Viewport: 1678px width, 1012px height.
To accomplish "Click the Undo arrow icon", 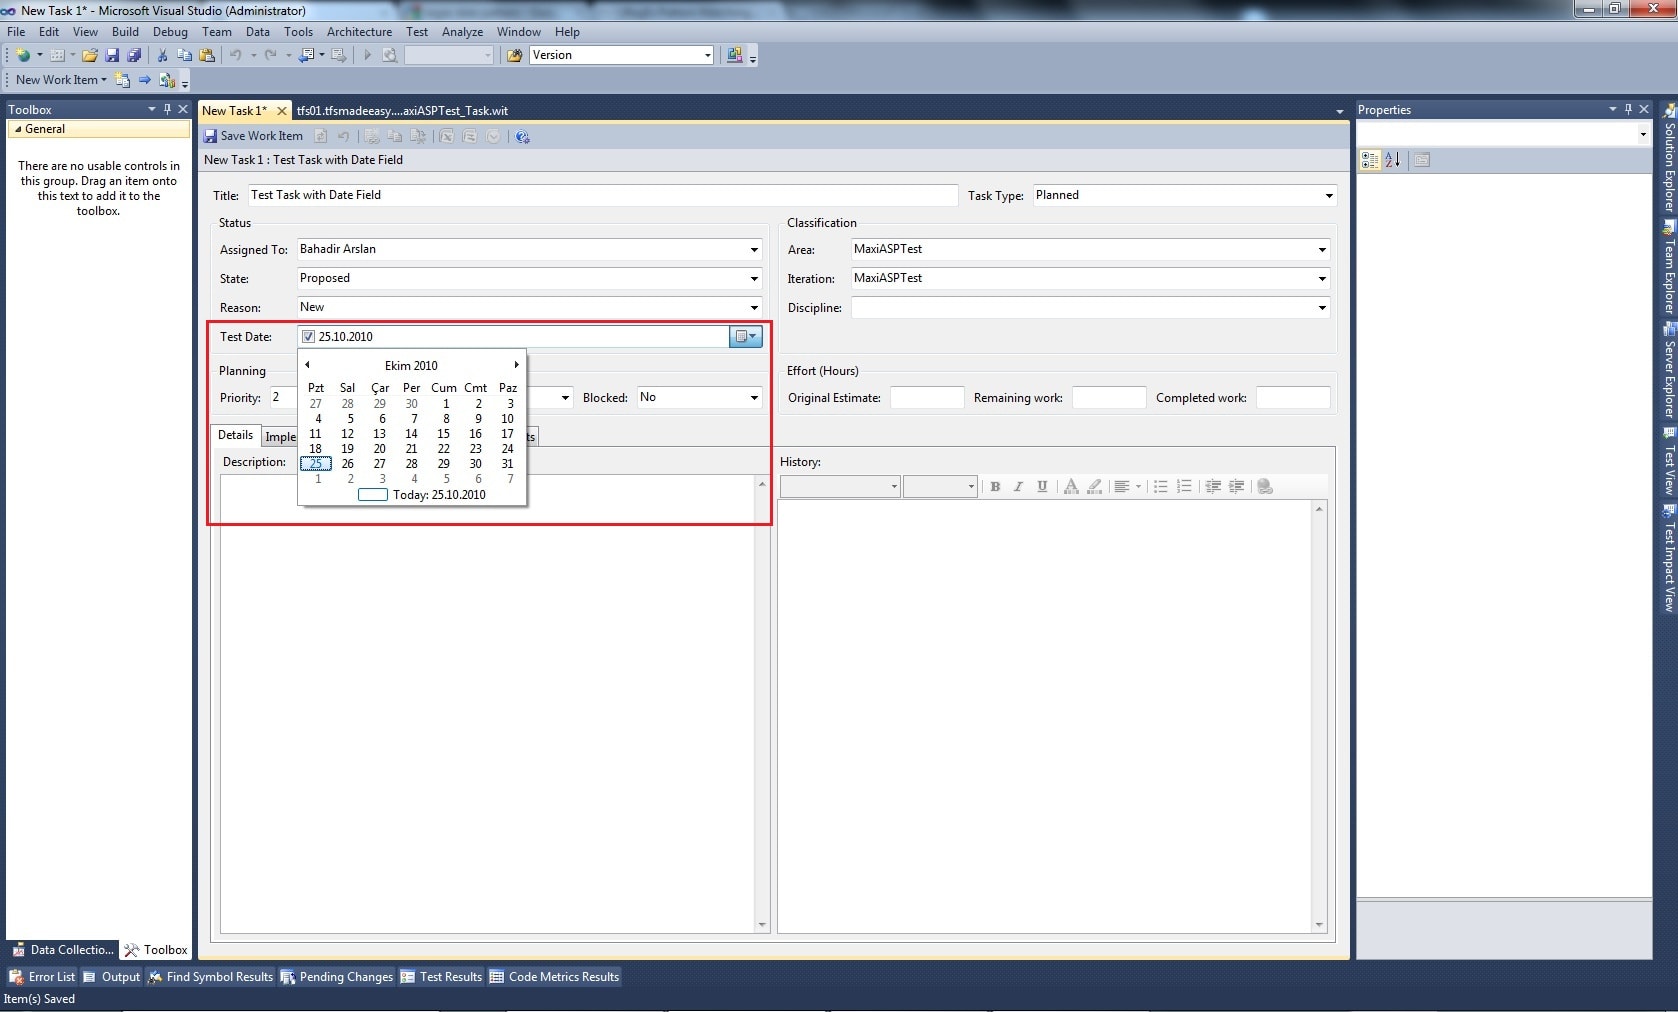I will click(236, 55).
